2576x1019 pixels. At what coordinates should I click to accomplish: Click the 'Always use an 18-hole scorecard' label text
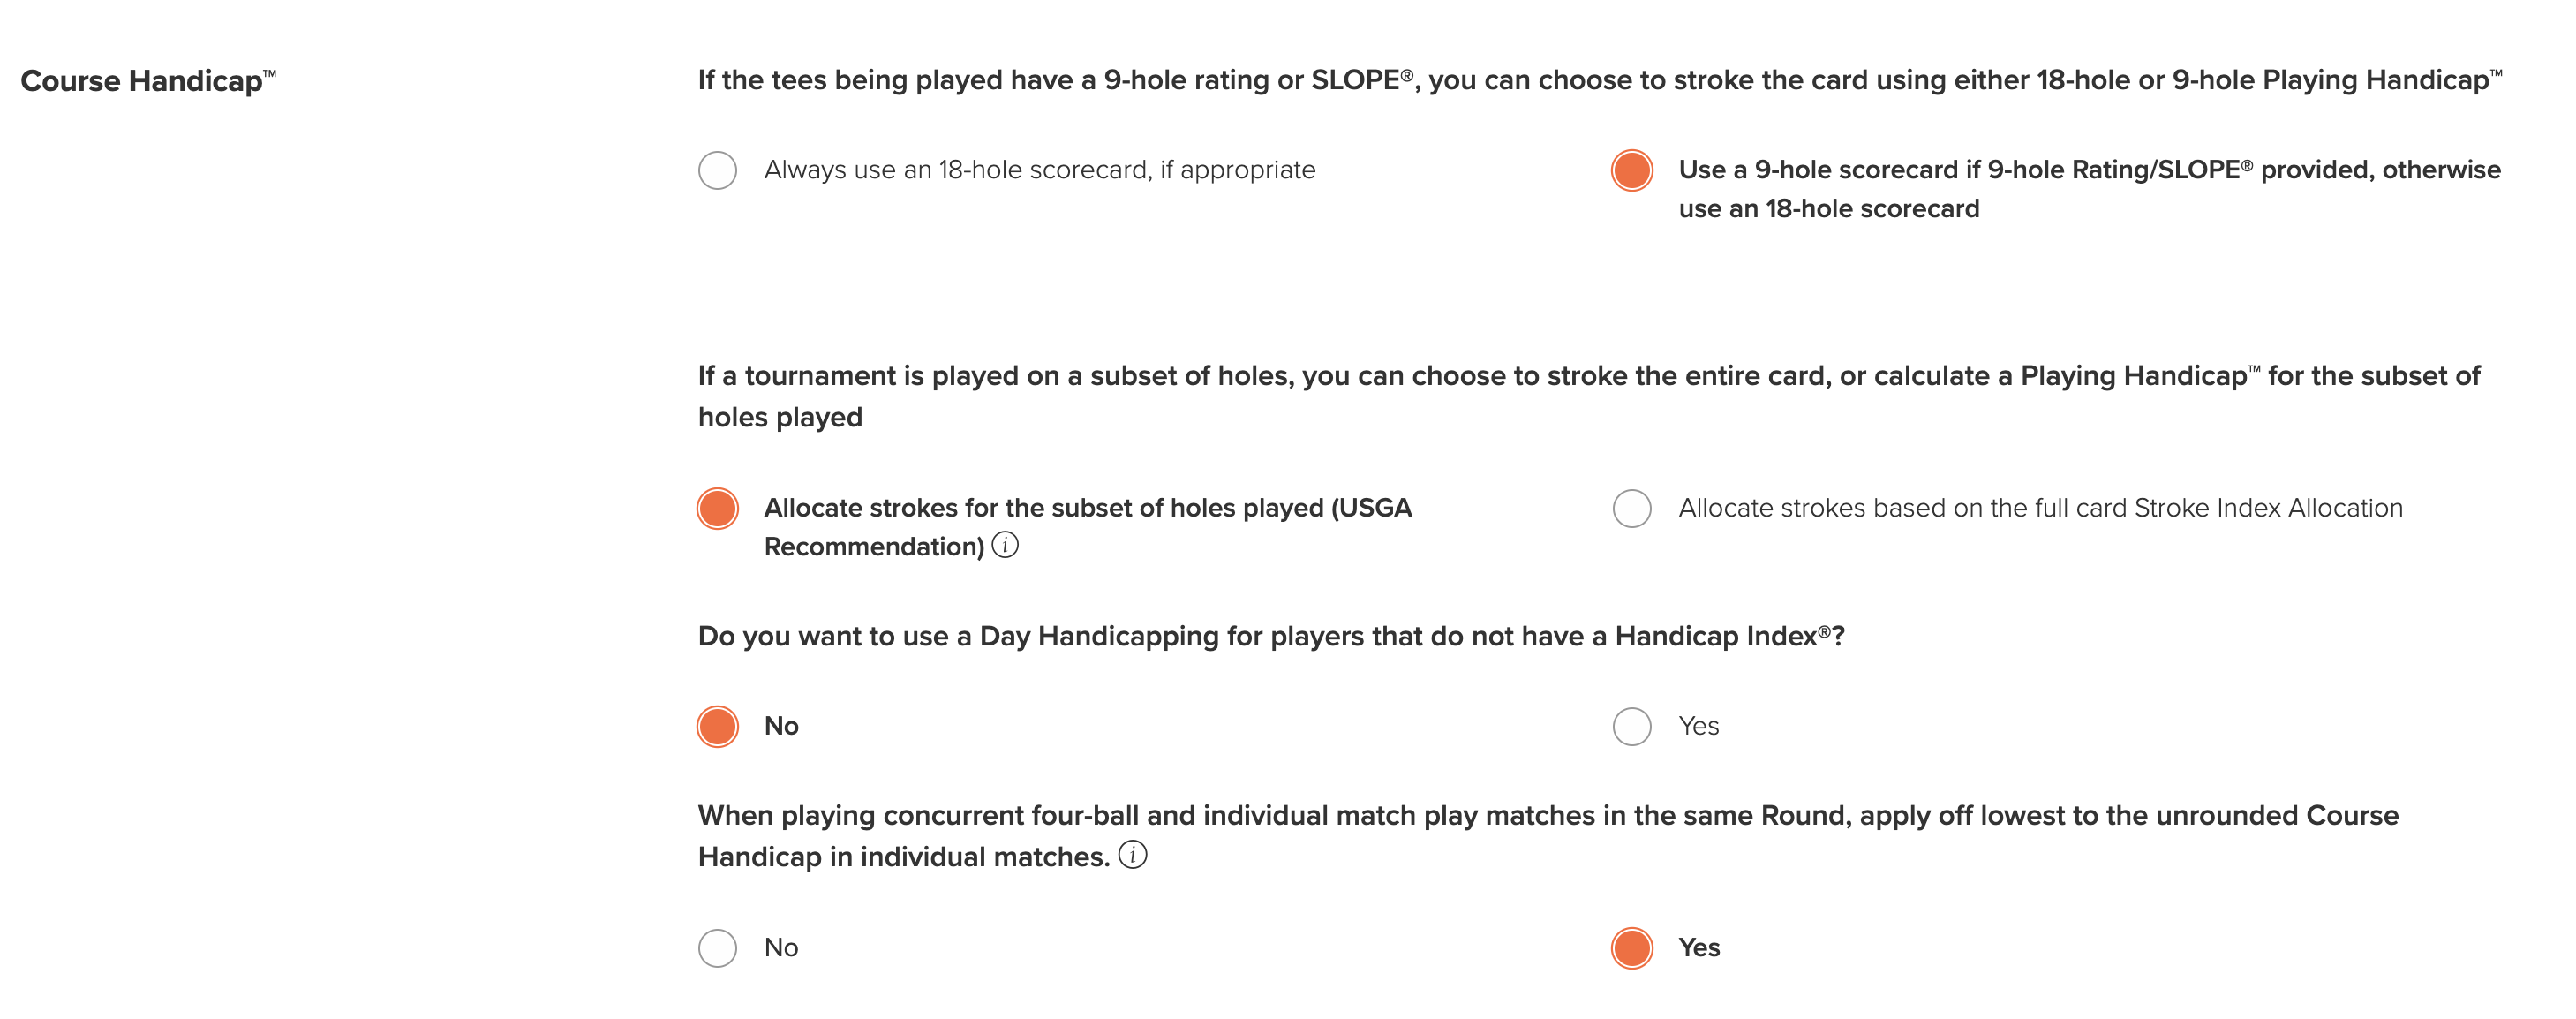pos(1039,170)
